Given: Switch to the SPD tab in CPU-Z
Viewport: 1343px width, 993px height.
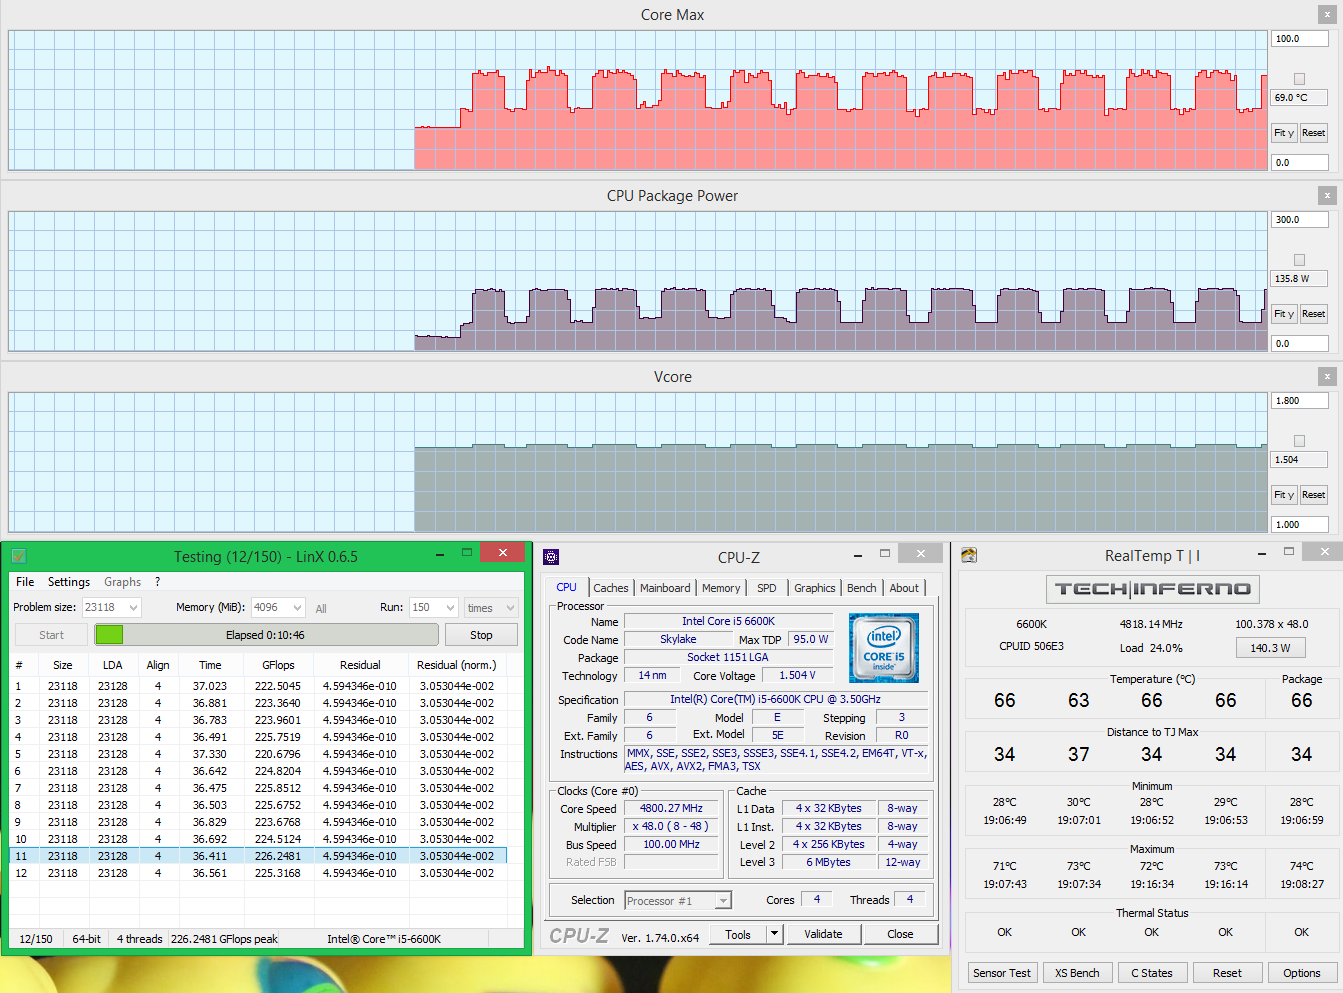Looking at the screenshot, I should tap(767, 588).
